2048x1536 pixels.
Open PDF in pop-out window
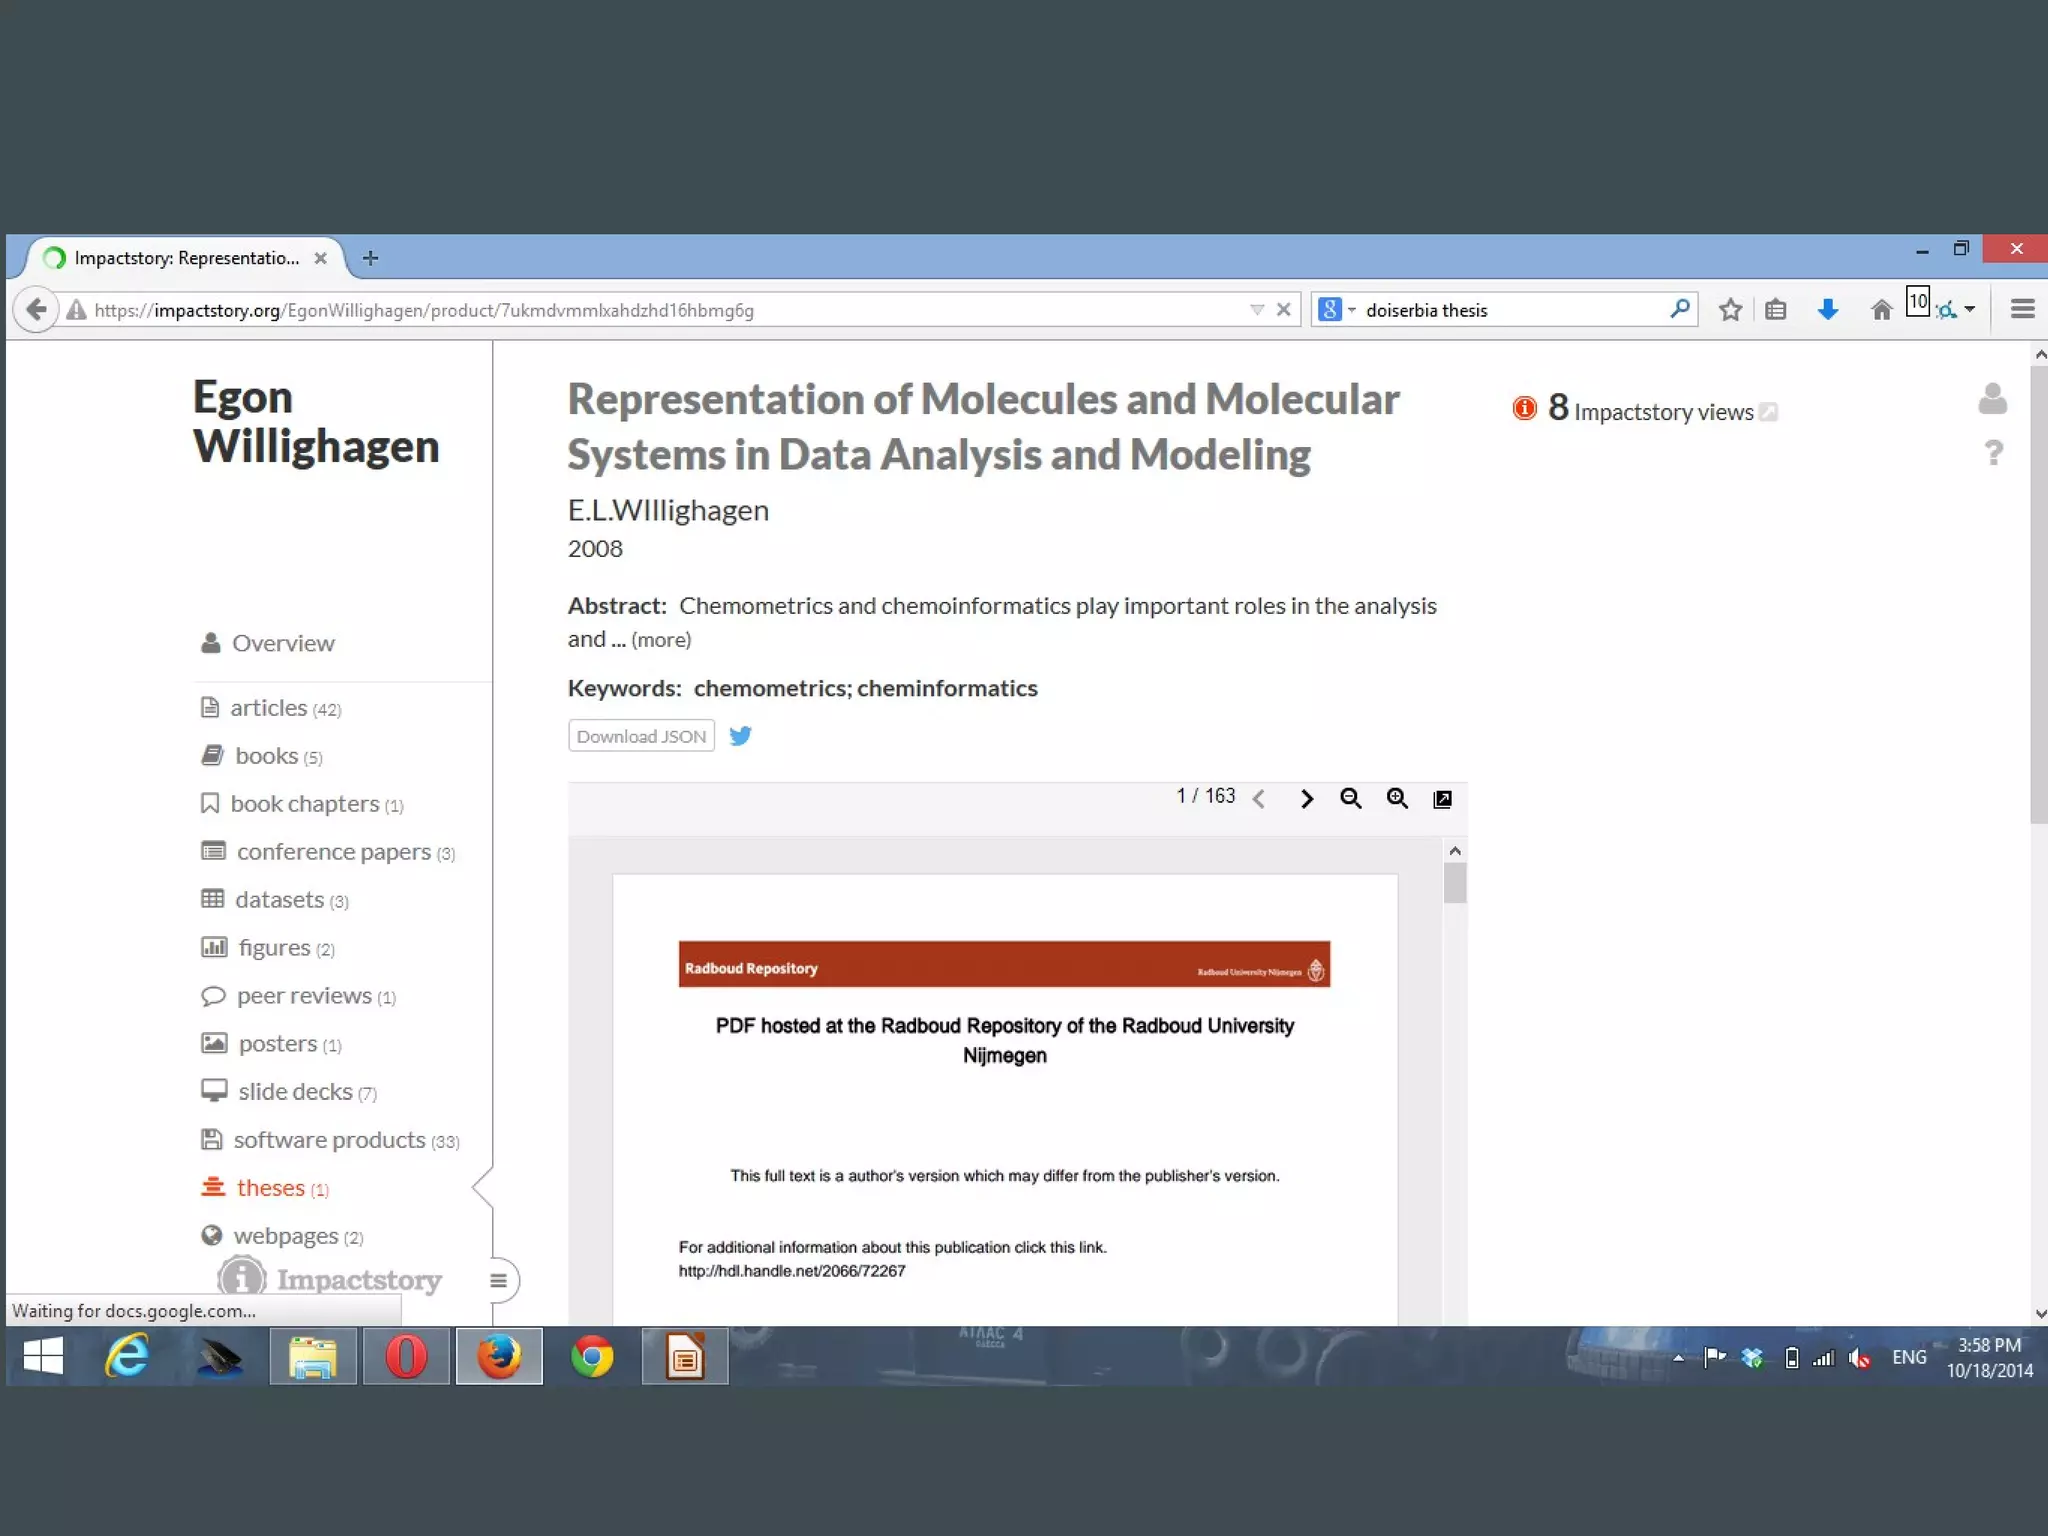pyautogui.click(x=1442, y=798)
